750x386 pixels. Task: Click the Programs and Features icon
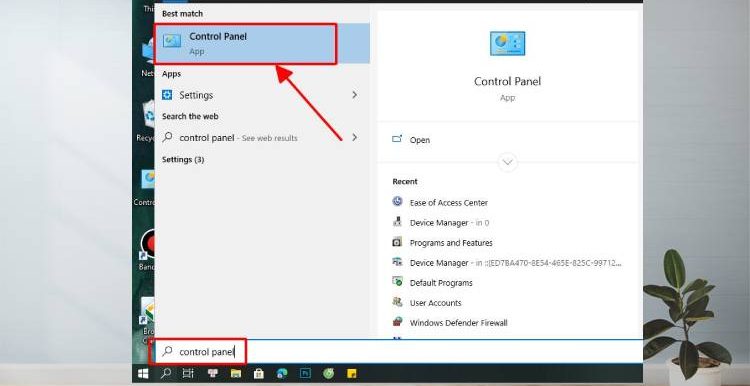point(397,242)
